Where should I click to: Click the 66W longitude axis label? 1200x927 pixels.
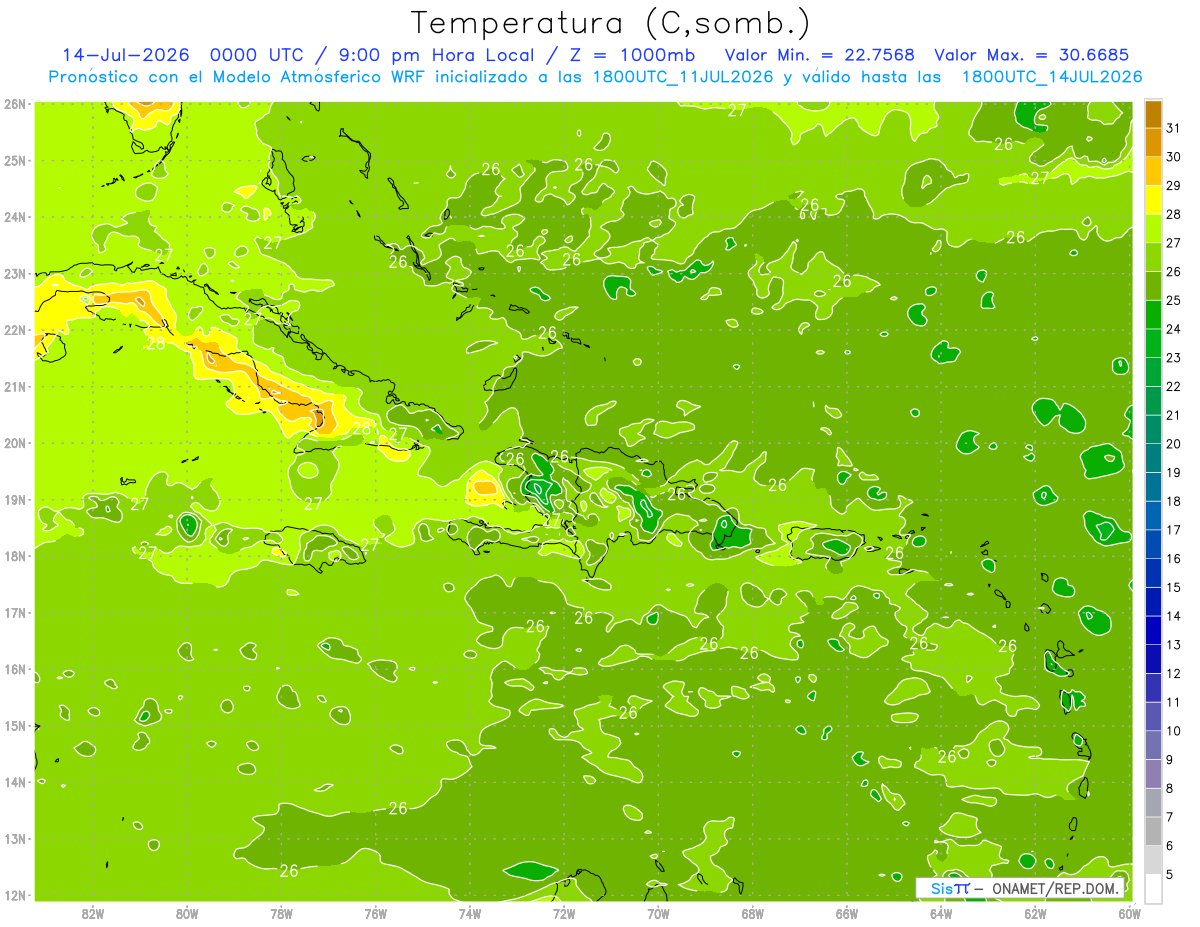pos(847,913)
